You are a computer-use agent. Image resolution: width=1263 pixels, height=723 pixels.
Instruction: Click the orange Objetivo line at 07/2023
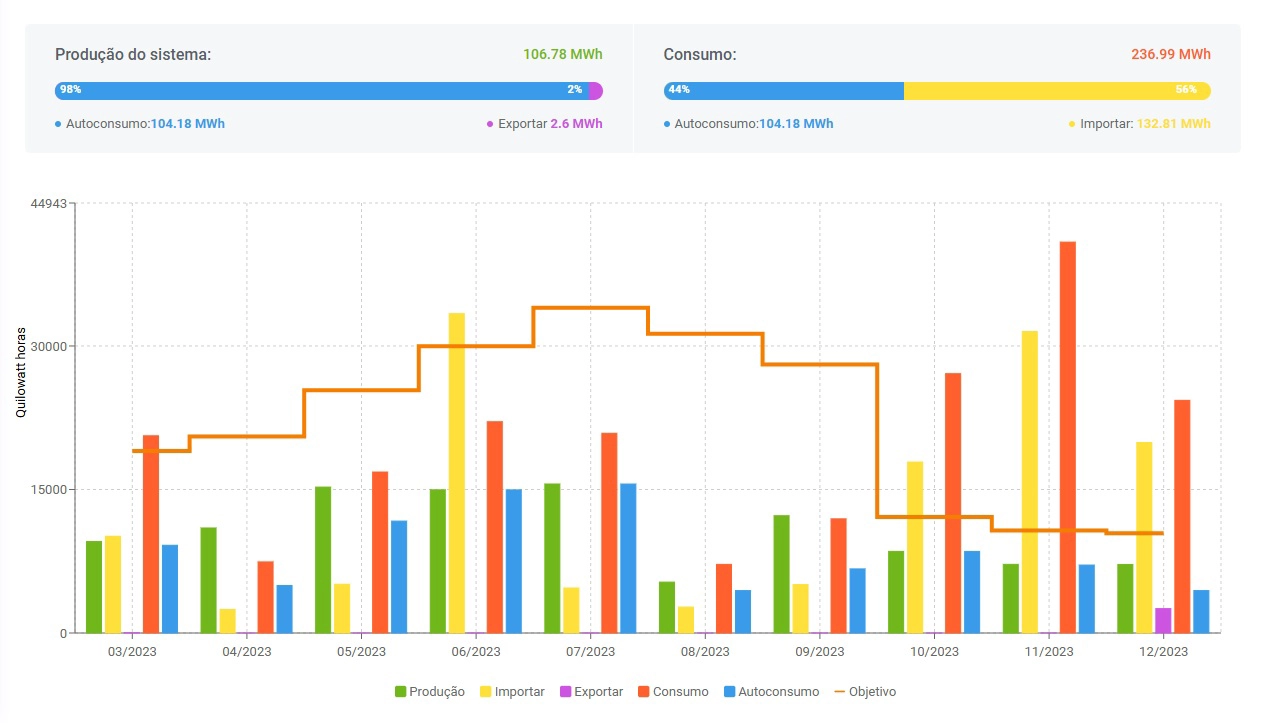point(590,308)
